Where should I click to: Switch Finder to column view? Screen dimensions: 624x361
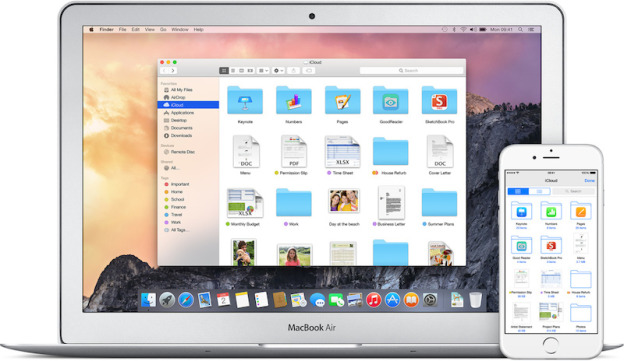(x=242, y=70)
